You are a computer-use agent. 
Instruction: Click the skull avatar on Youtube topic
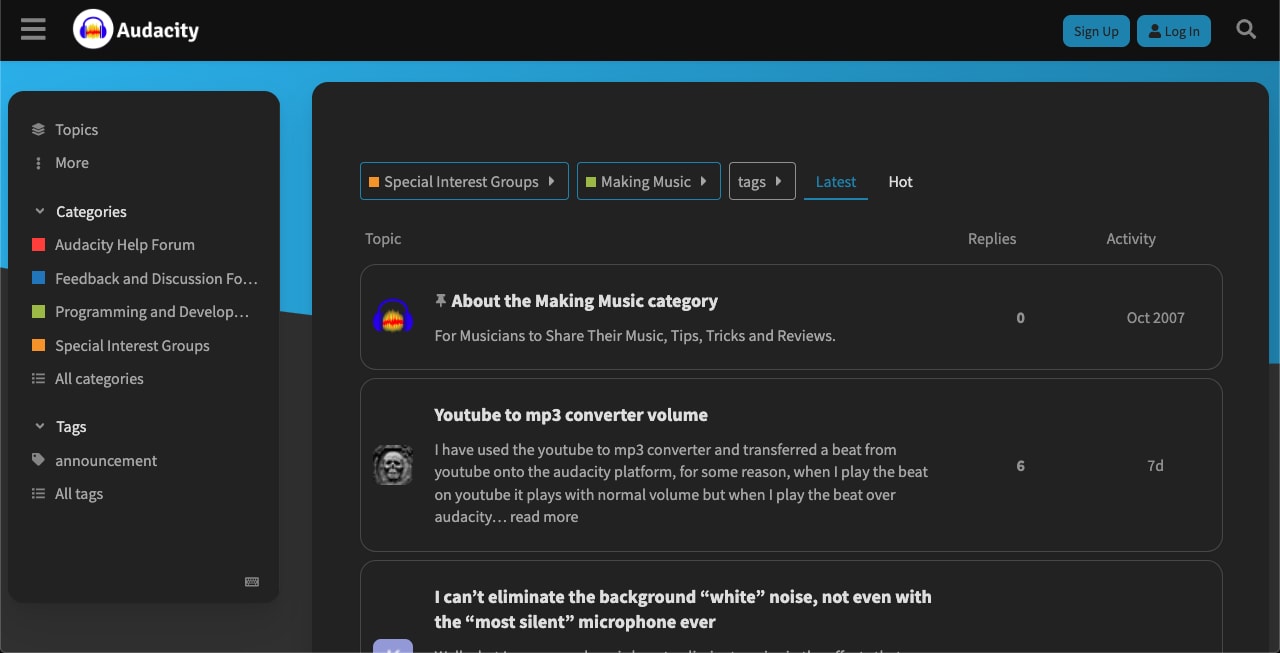click(x=393, y=465)
